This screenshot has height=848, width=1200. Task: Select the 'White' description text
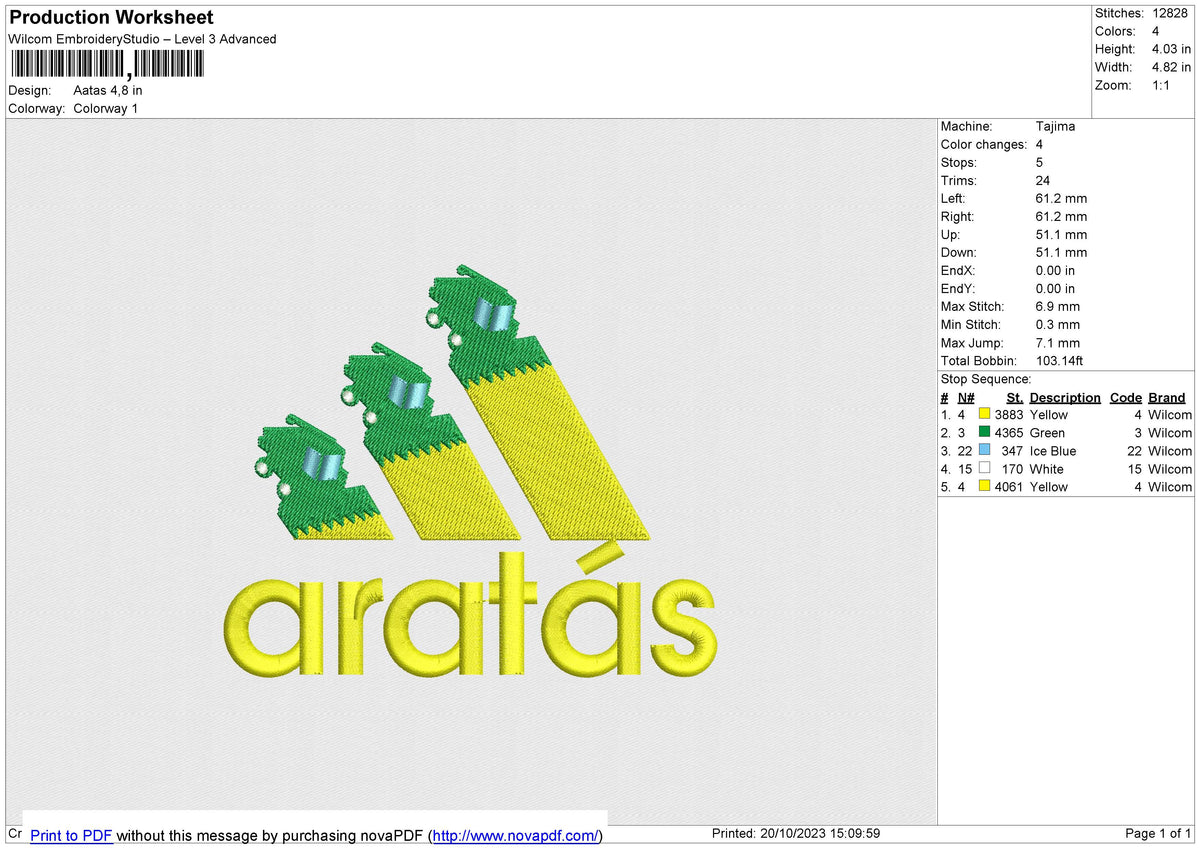[1047, 469]
